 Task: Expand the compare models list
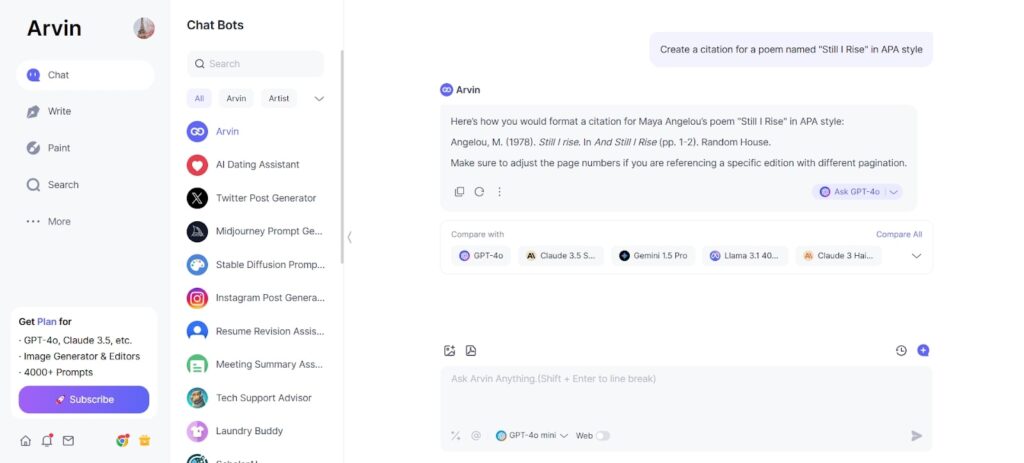[916, 256]
